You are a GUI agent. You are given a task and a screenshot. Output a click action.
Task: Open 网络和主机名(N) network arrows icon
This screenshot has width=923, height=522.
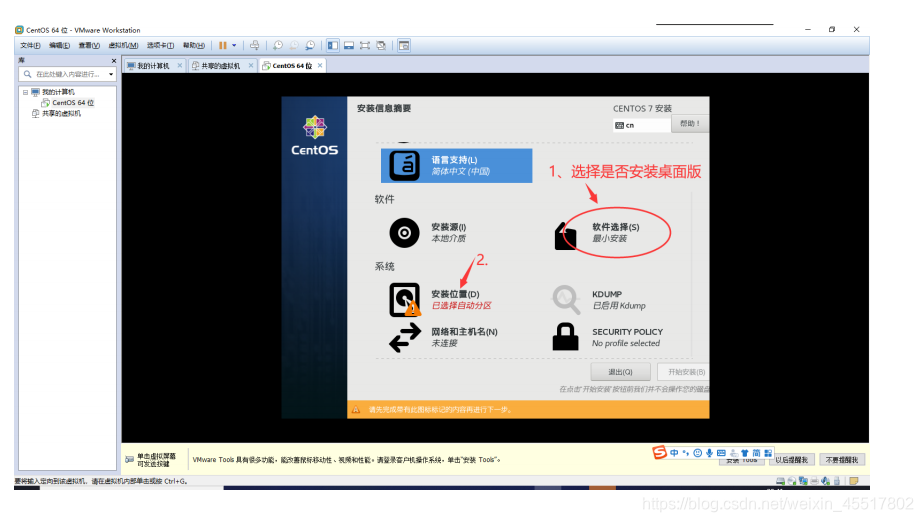click(x=405, y=337)
